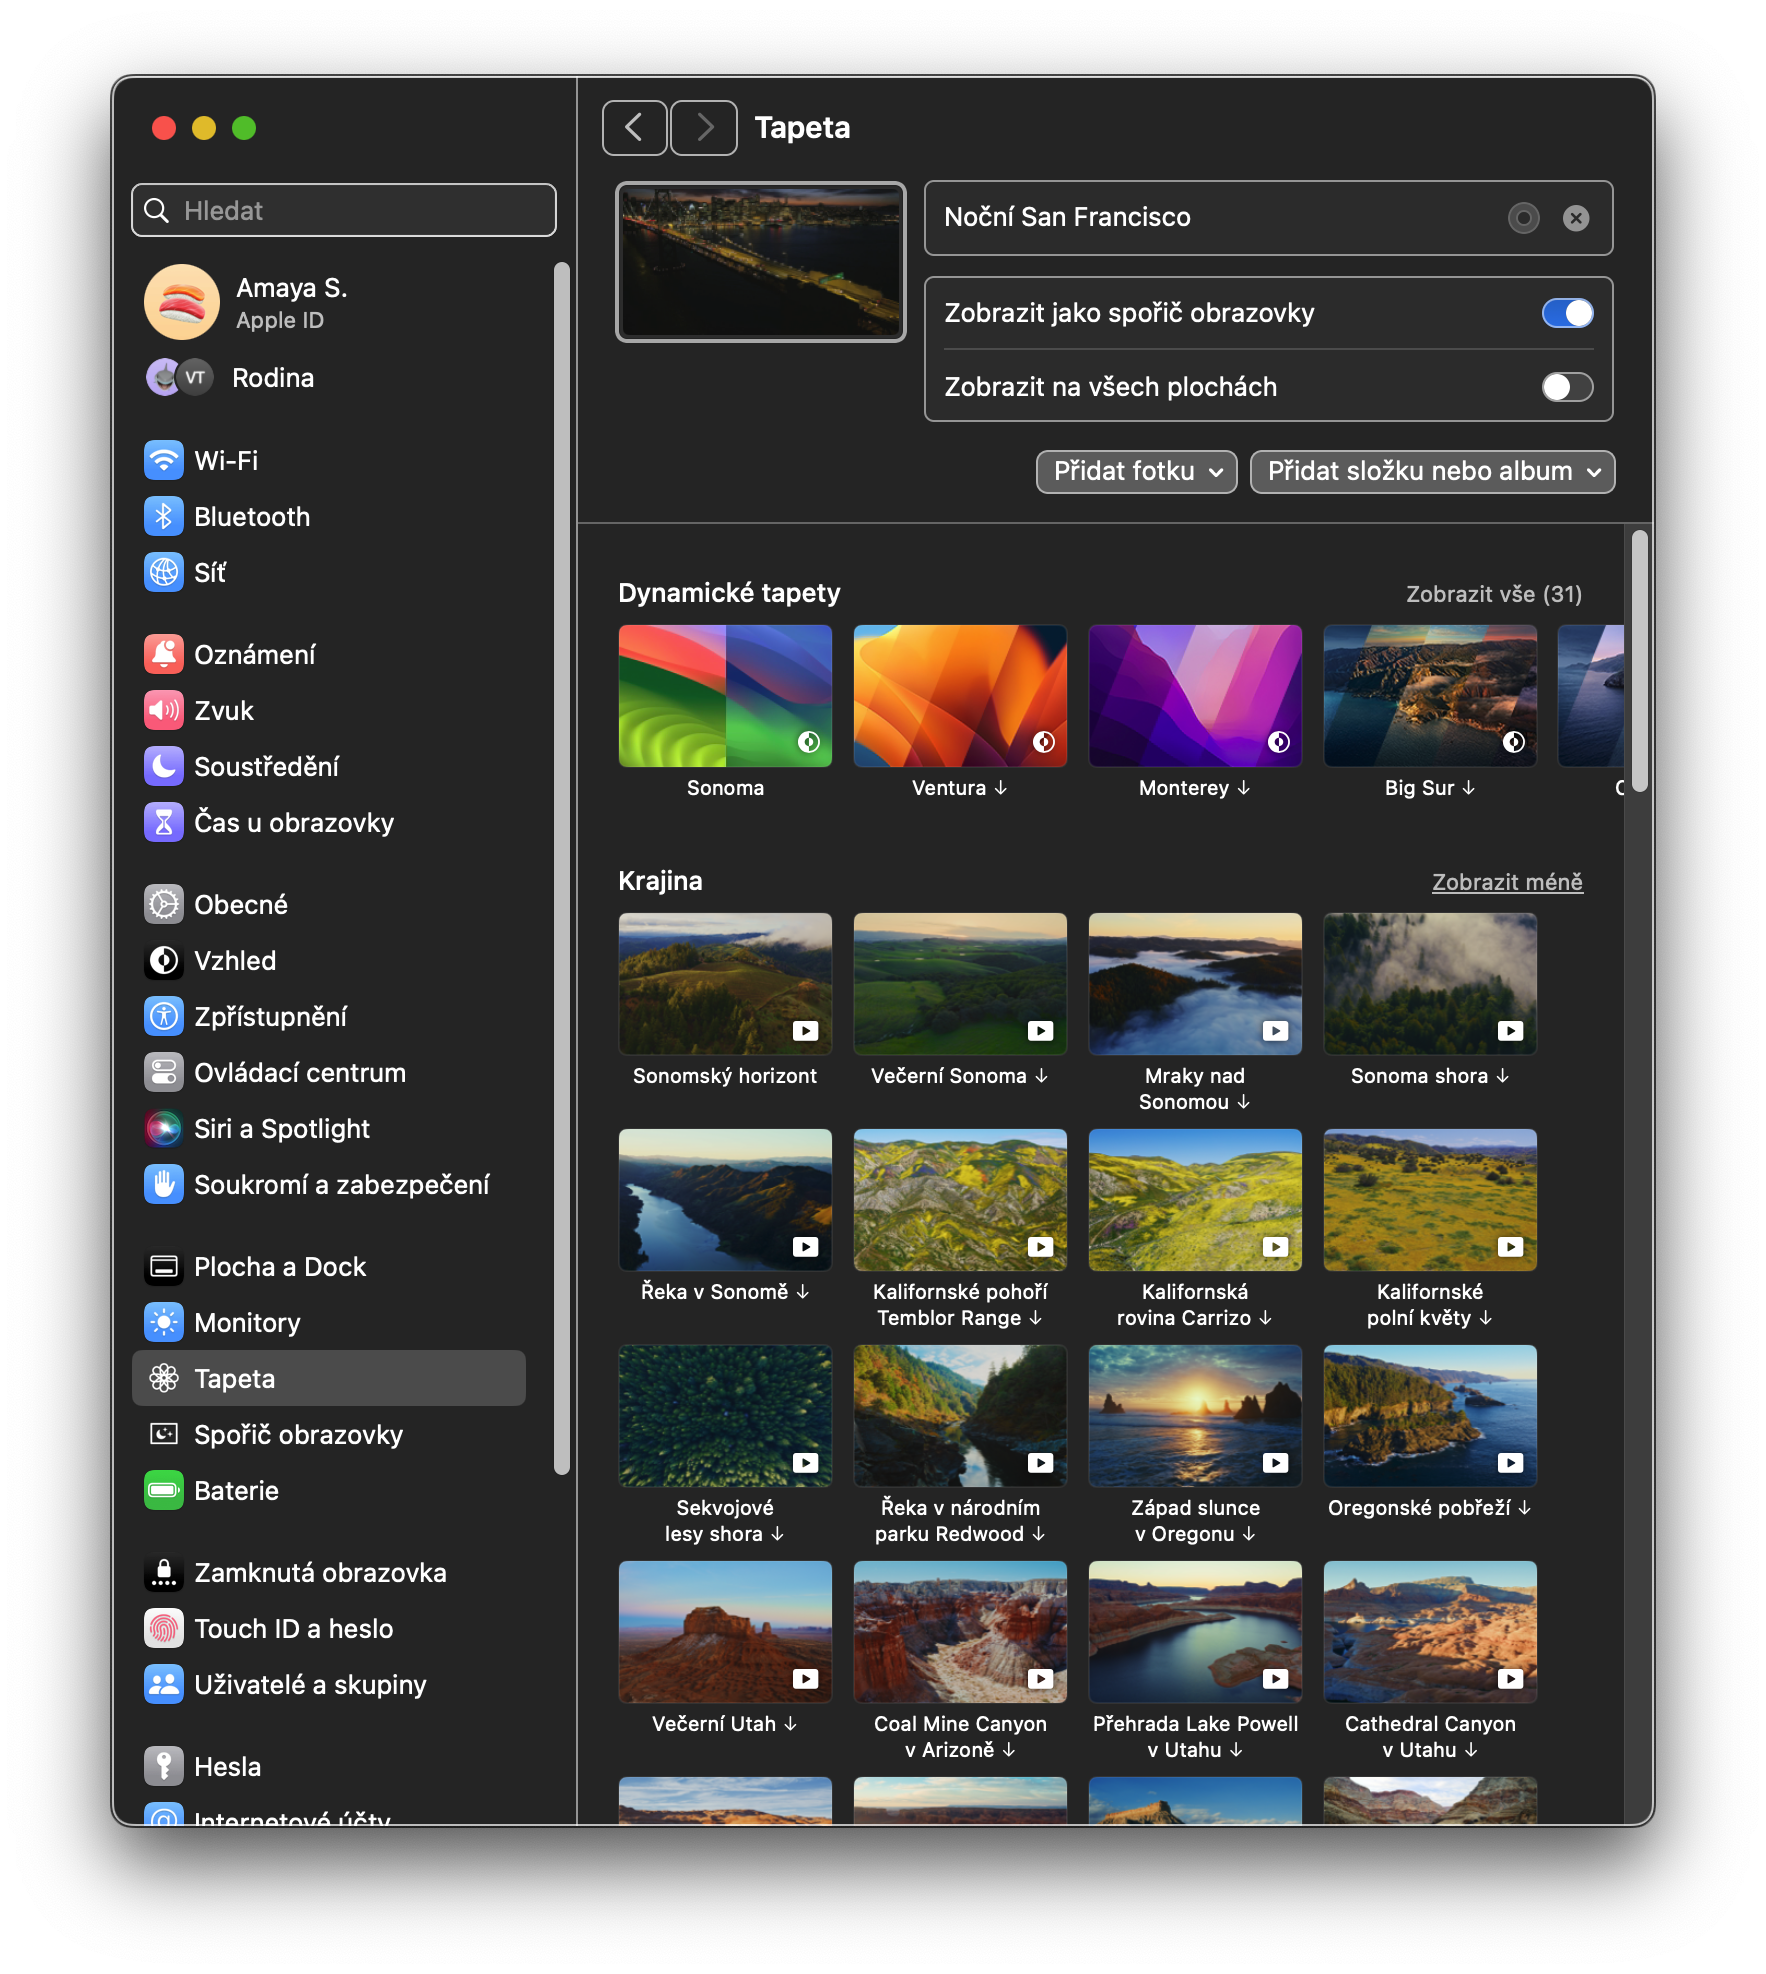Expand the Přidat fotku dropdown
Image resolution: width=1766 pixels, height=1974 pixels.
point(1137,471)
